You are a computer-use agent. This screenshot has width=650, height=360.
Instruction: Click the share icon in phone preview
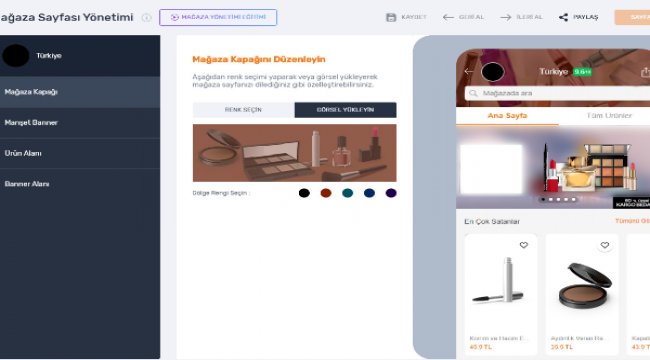[645, 72]
